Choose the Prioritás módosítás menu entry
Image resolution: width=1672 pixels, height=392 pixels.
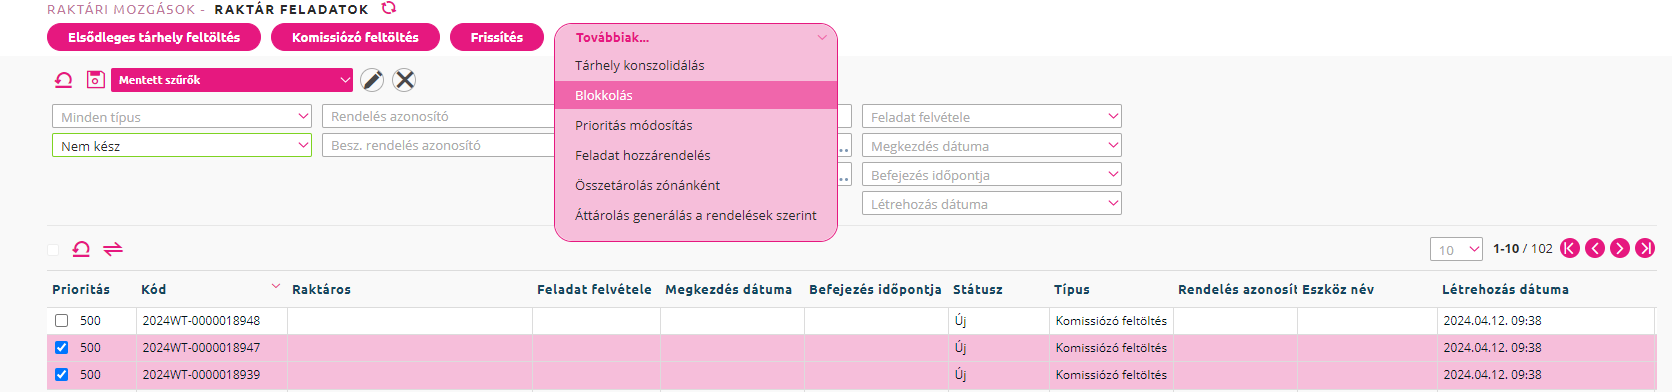click(x=695, y=125)
